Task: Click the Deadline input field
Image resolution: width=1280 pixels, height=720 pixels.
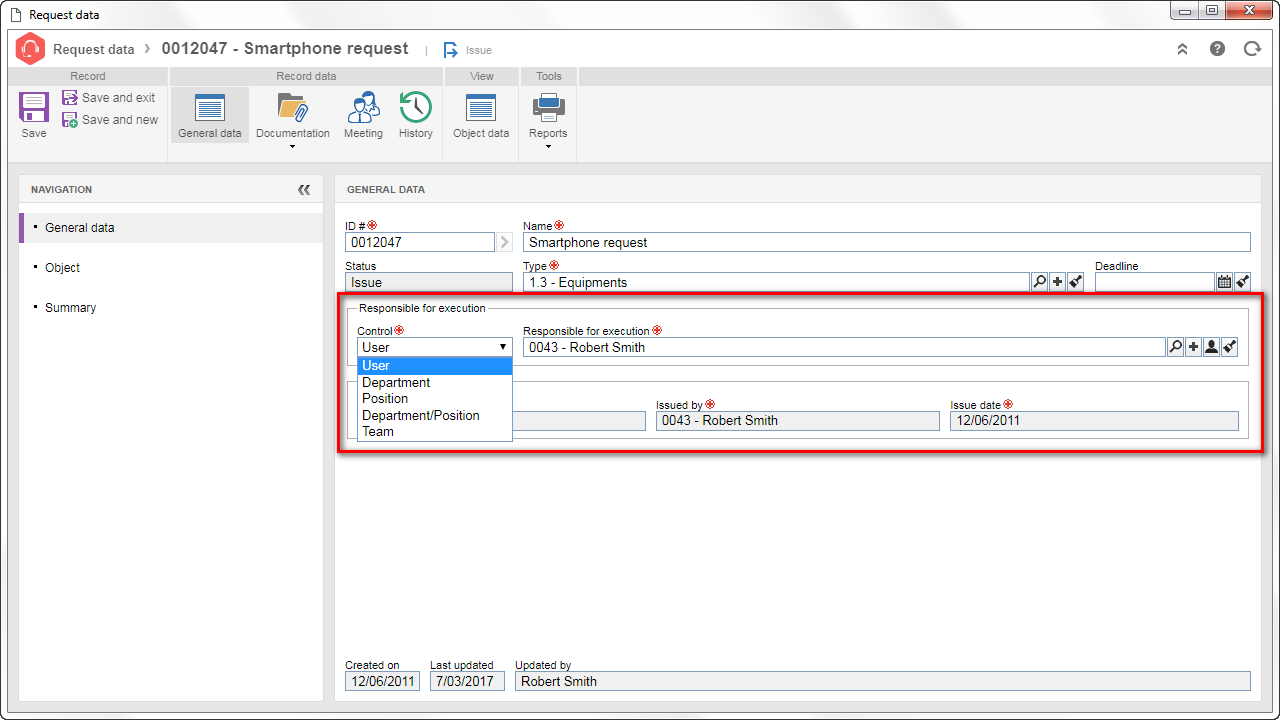Action: pos(1155,282)
